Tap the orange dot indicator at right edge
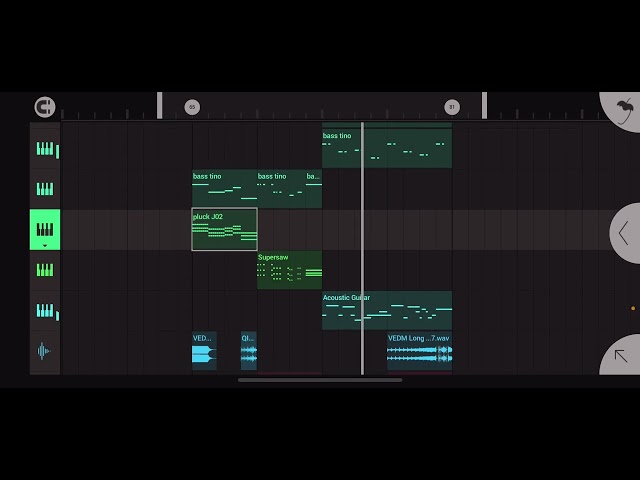 tap(633, 308)
